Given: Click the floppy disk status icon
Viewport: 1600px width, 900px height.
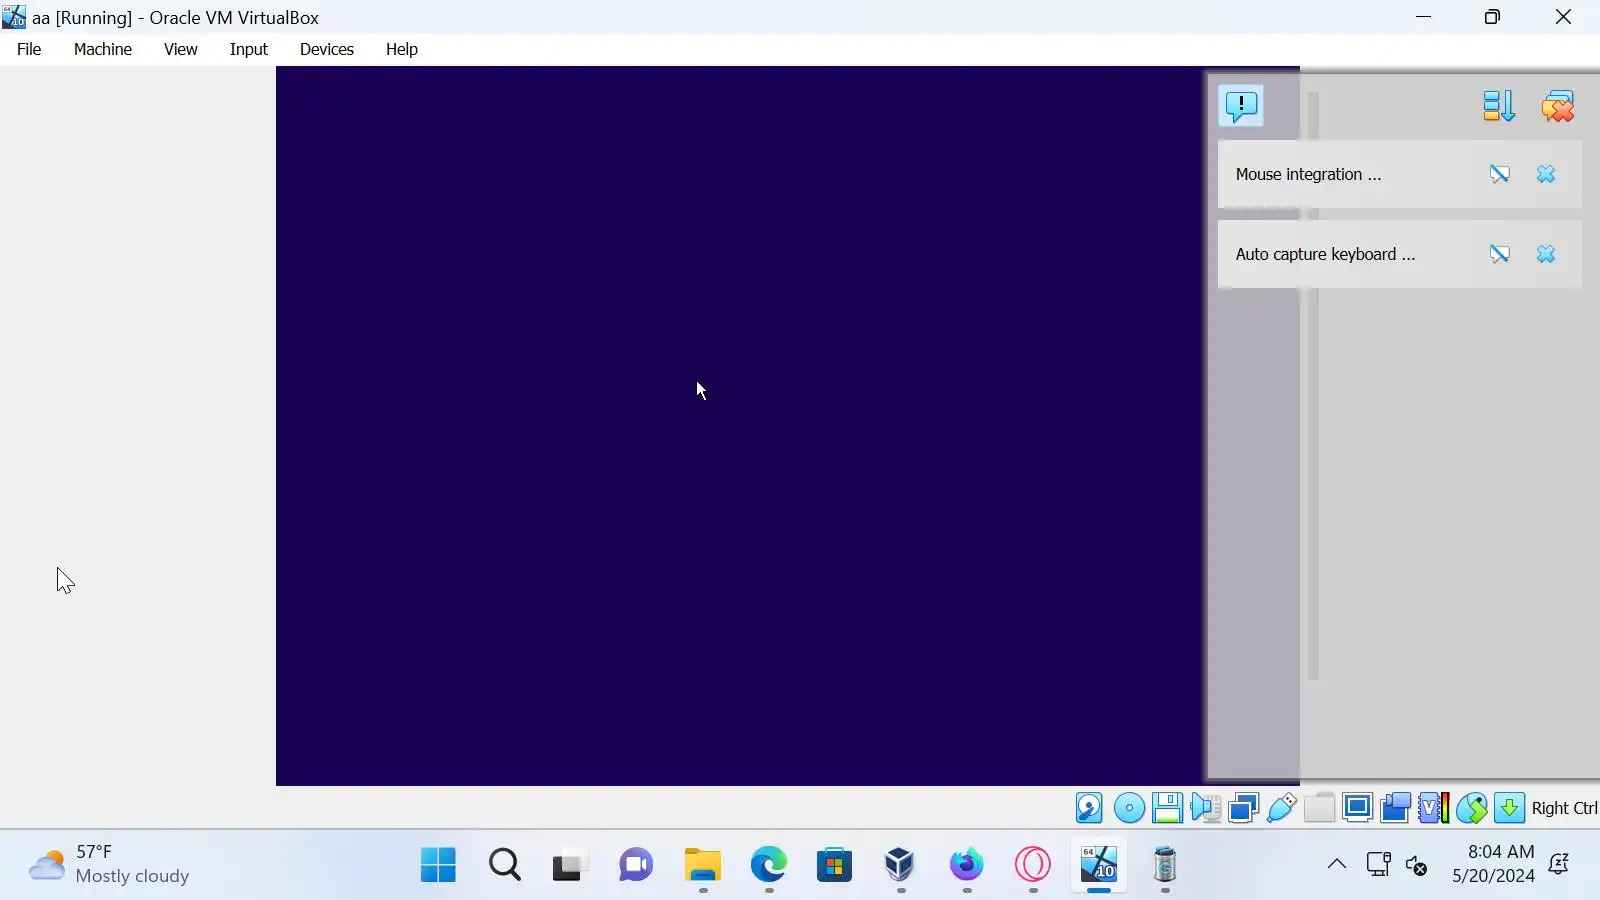Looking at the screenshot, I should [1167, 808].
